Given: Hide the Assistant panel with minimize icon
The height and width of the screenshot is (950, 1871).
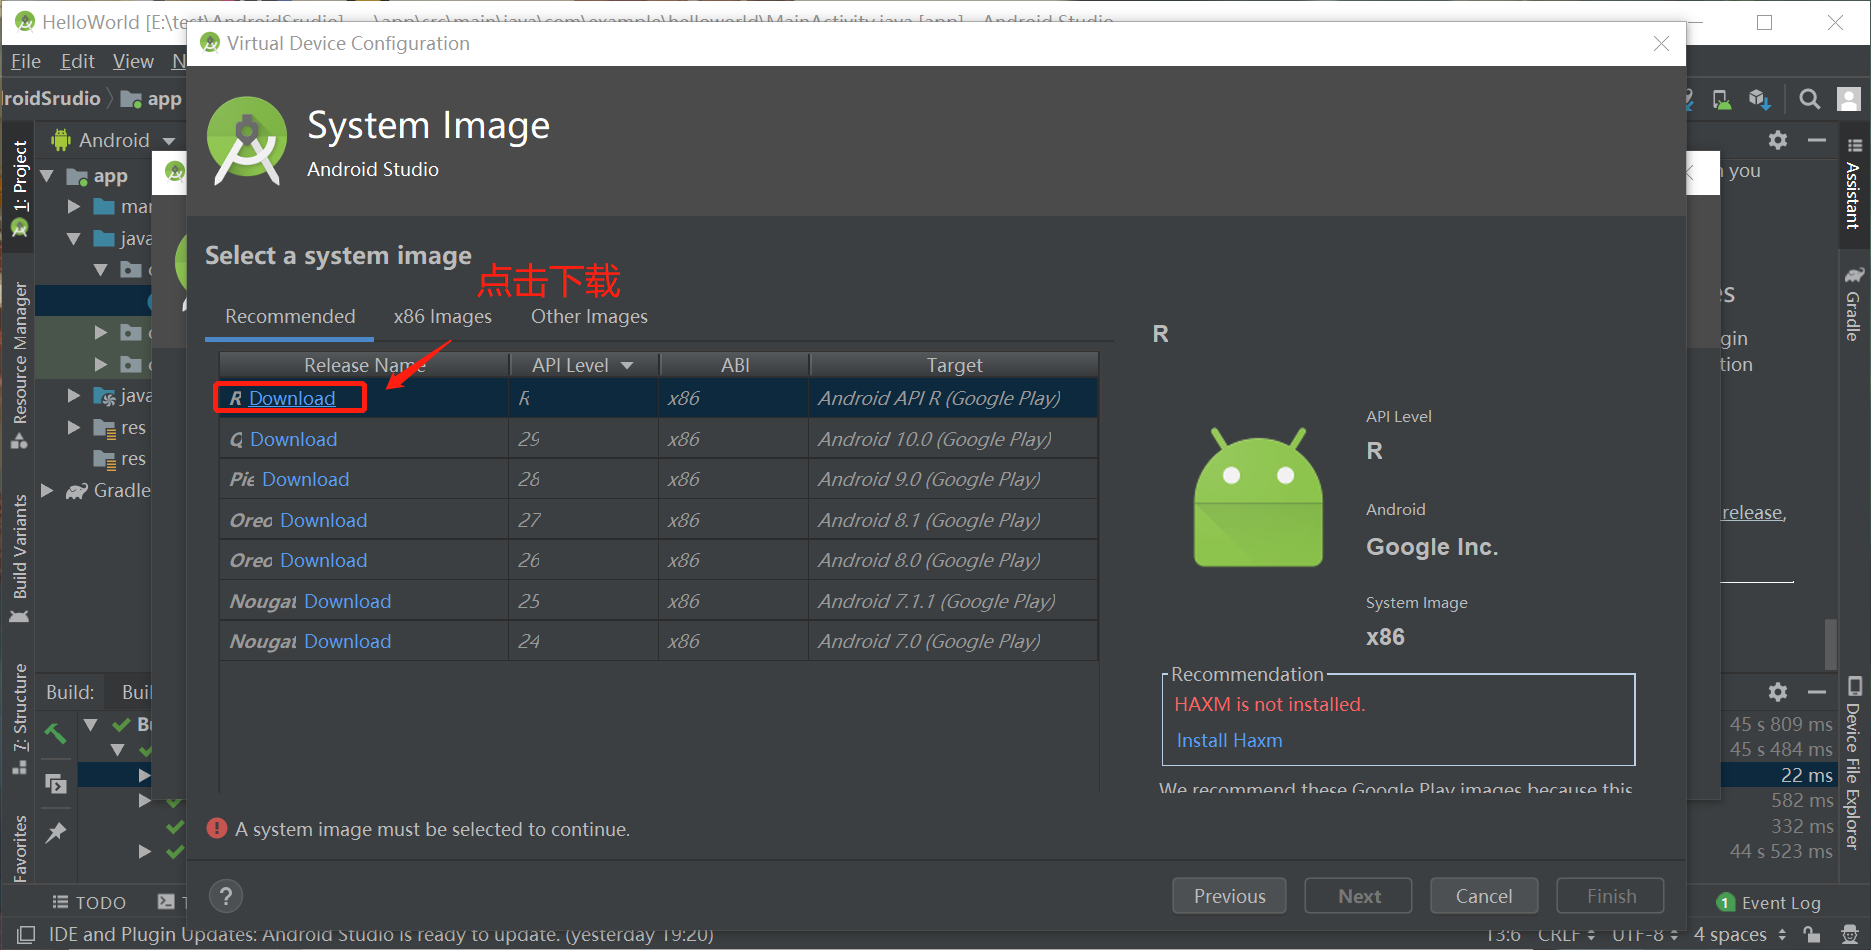Looking at the screenshot, I should tap(1817, 140).
